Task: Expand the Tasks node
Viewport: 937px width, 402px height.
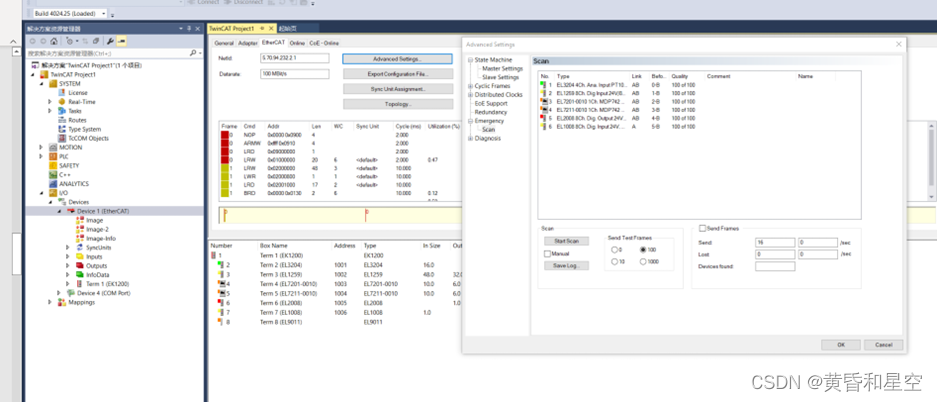Action: [50, 111]
